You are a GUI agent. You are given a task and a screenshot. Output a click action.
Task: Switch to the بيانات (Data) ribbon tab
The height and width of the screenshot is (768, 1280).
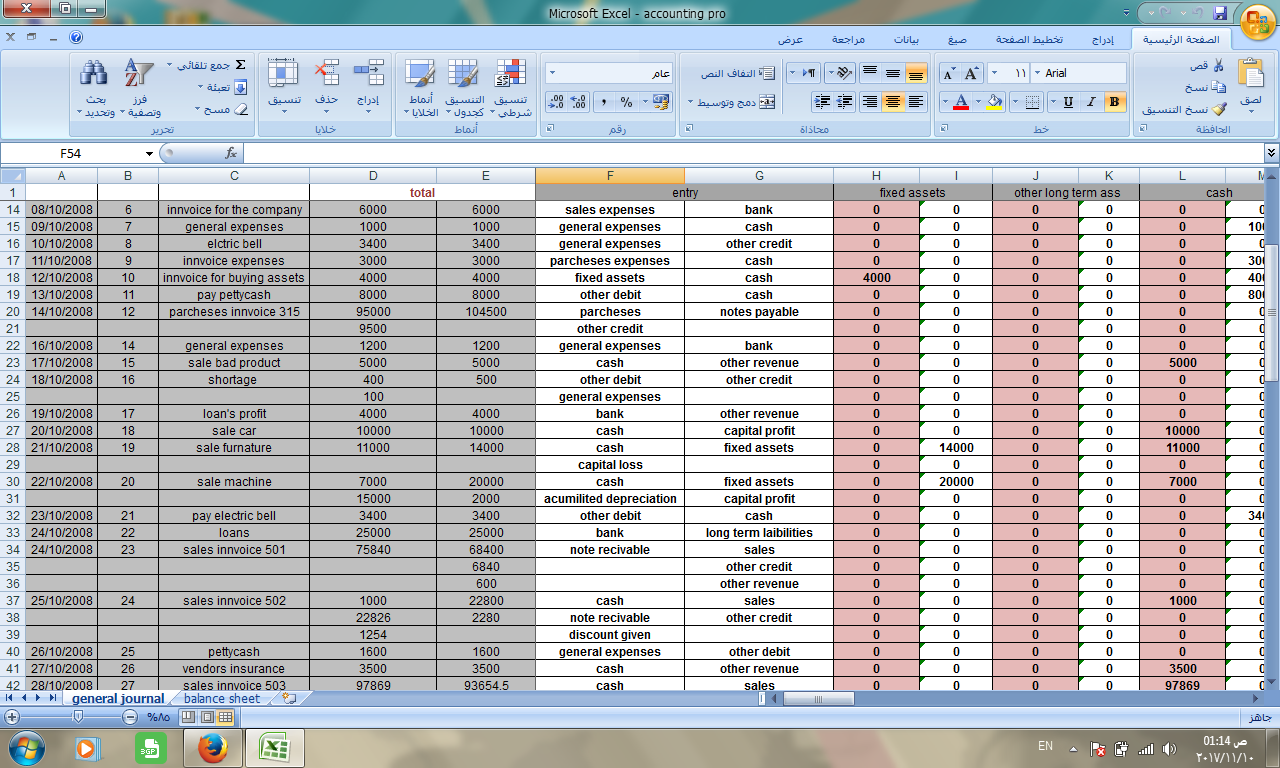pyautogui.click(x=906, y=40)
